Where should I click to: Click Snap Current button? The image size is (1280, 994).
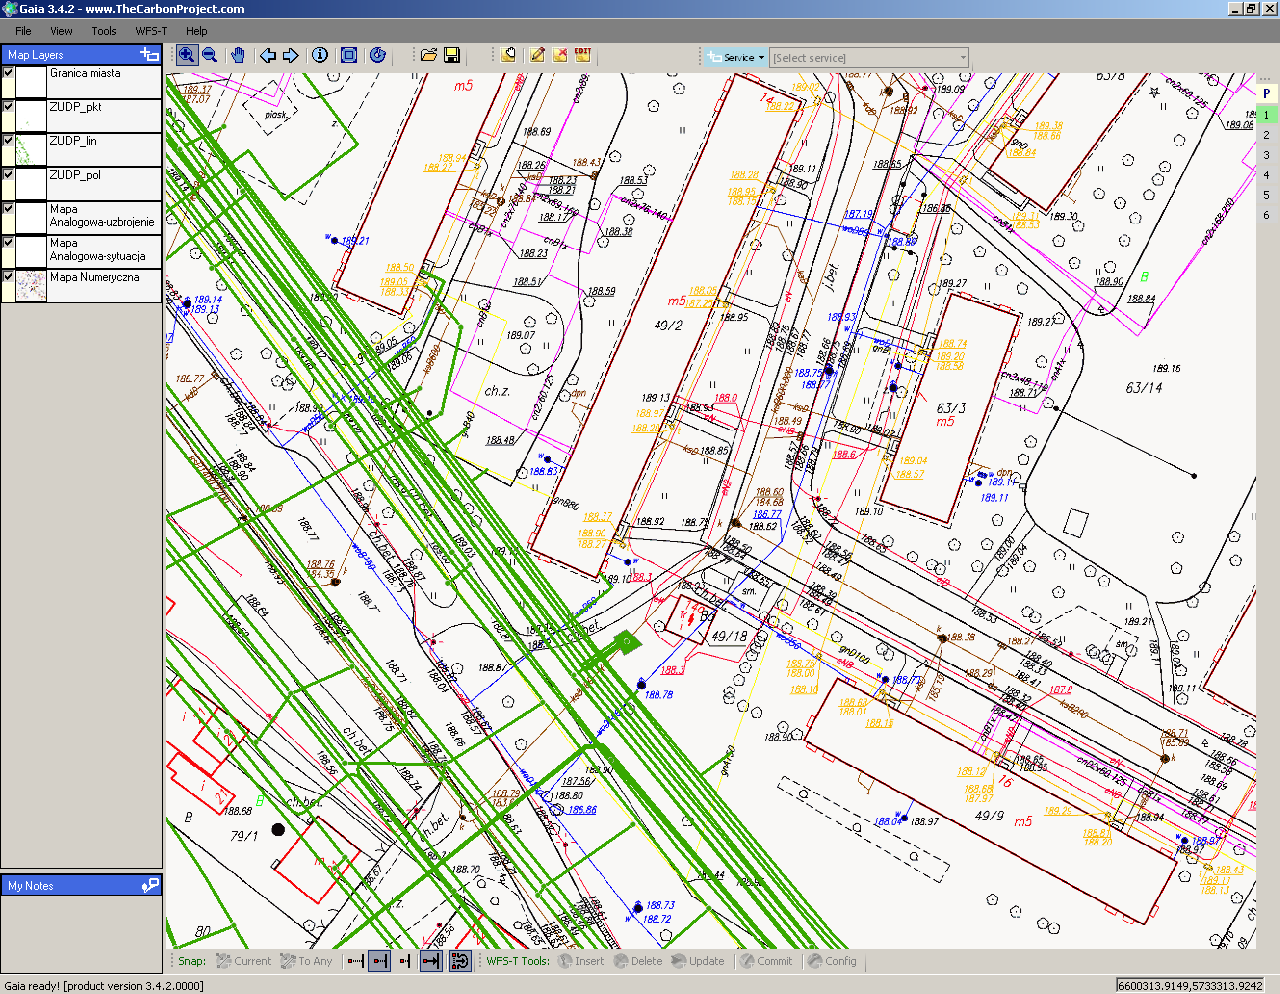(243, 961)
